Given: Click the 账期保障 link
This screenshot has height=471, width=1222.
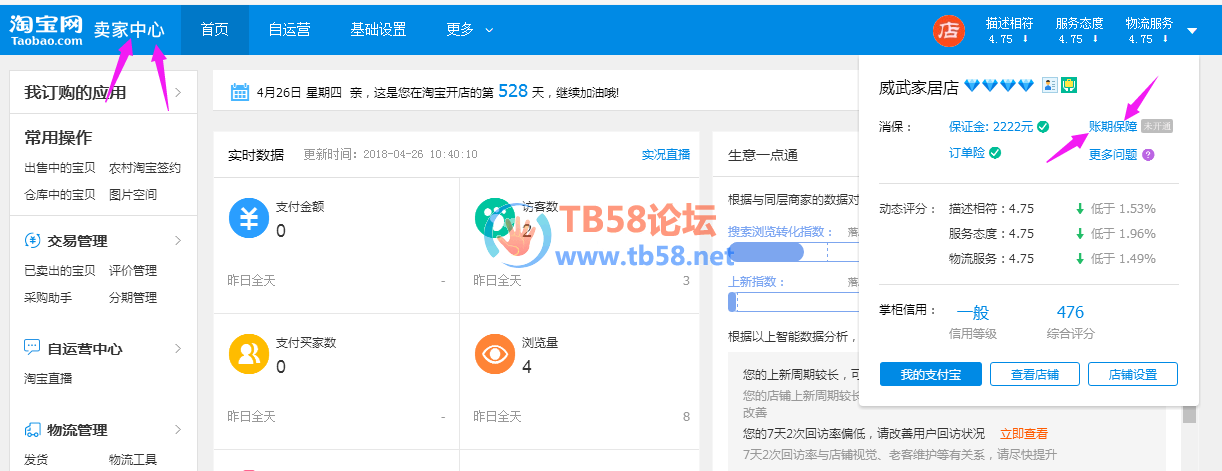Looking at the screenshot, I should click(x=1113, y=127).
